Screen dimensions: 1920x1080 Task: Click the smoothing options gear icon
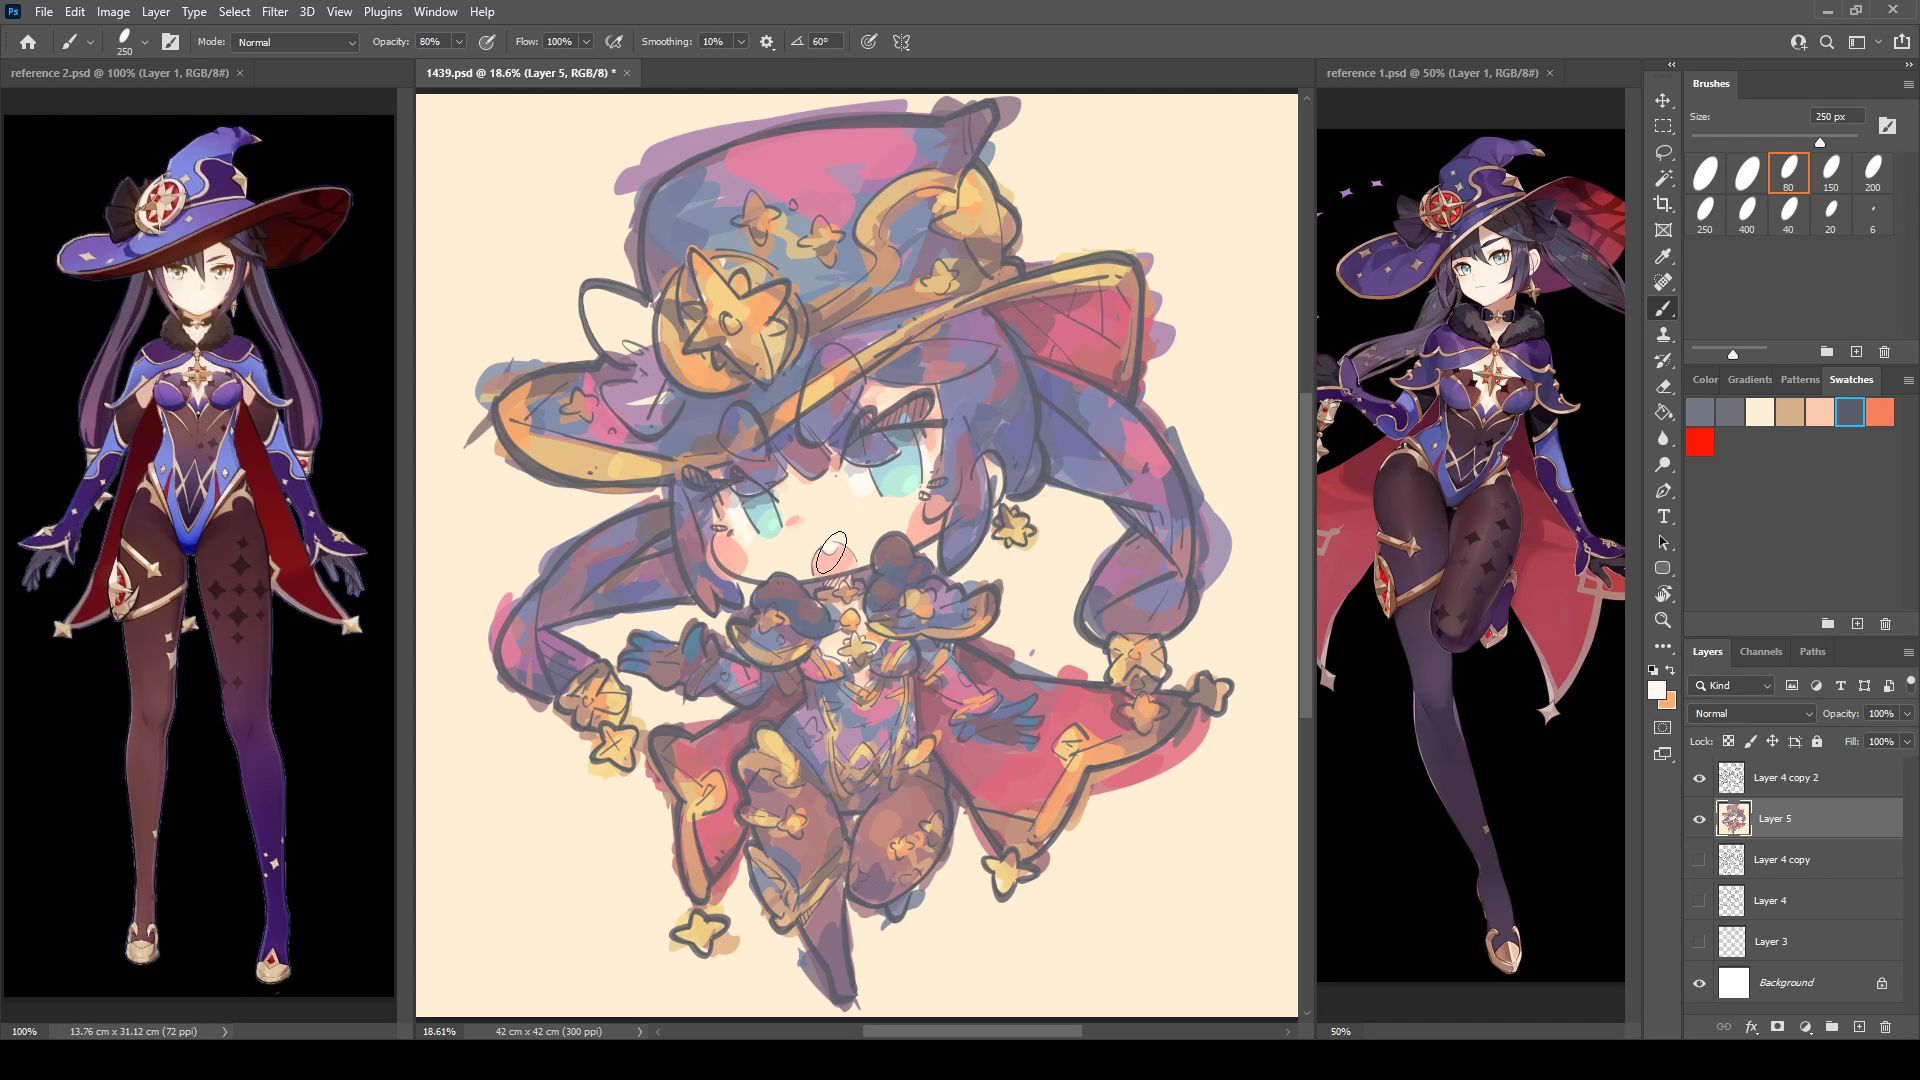767,42
